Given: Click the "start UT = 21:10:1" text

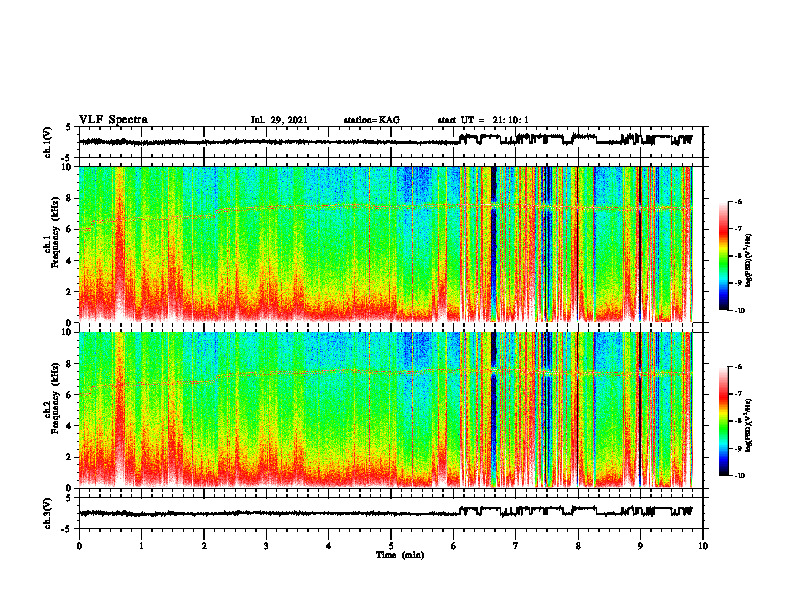Looking at the screenshot, I should (x=483, y=120).
